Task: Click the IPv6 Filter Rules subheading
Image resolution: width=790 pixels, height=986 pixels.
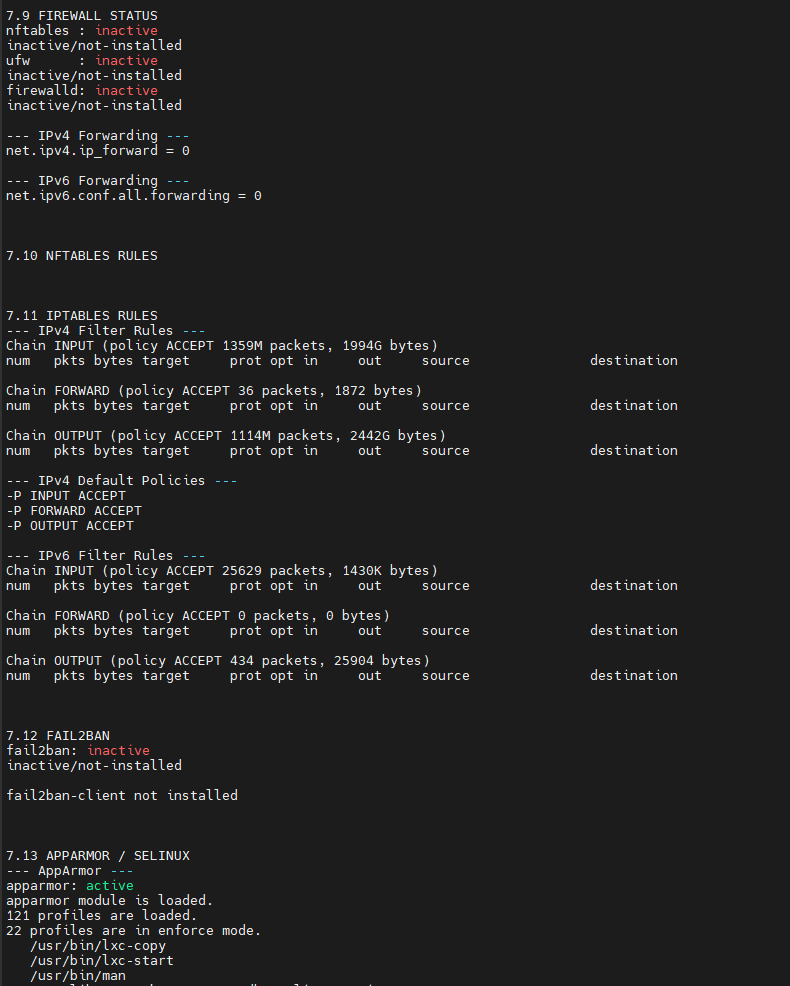Action: 106,556
